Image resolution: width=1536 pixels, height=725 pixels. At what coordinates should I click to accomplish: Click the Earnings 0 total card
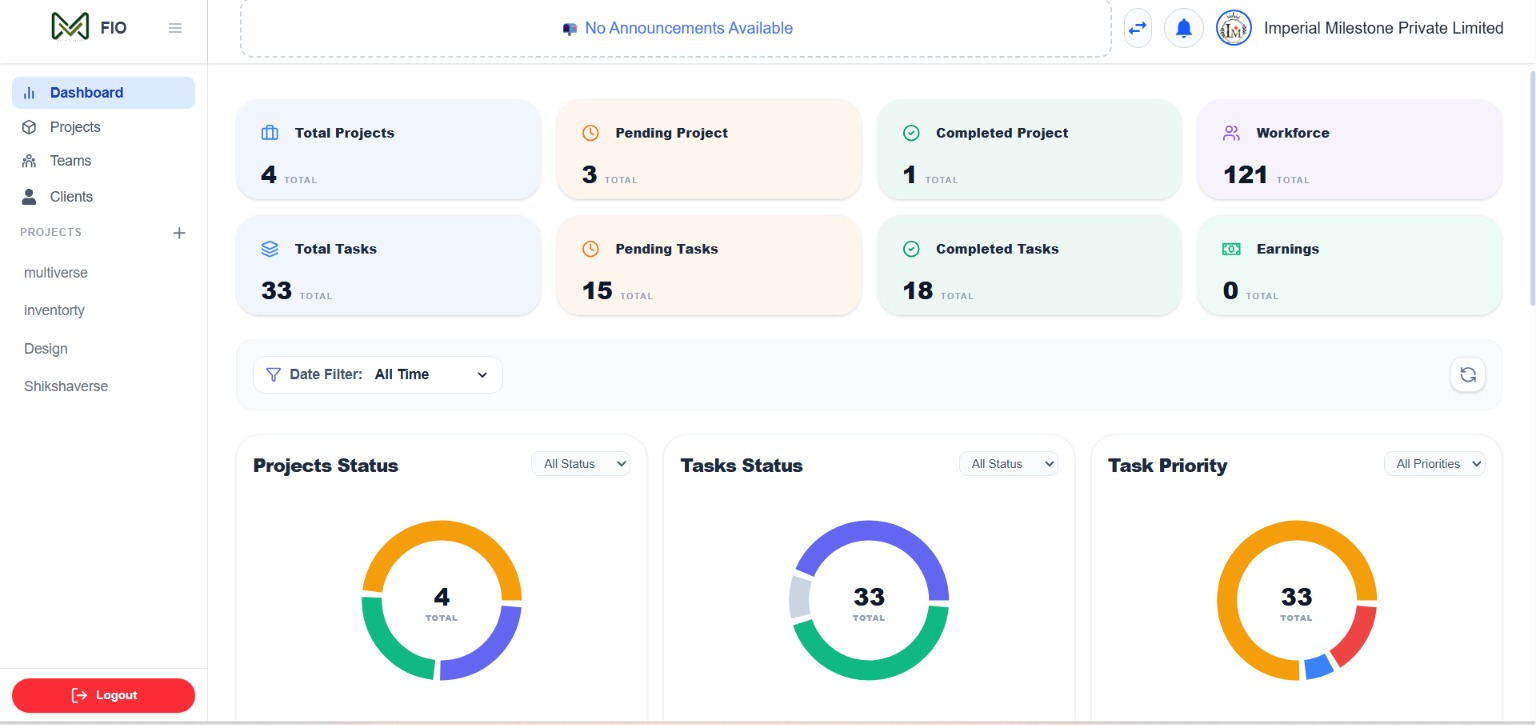coord(1350,266)
